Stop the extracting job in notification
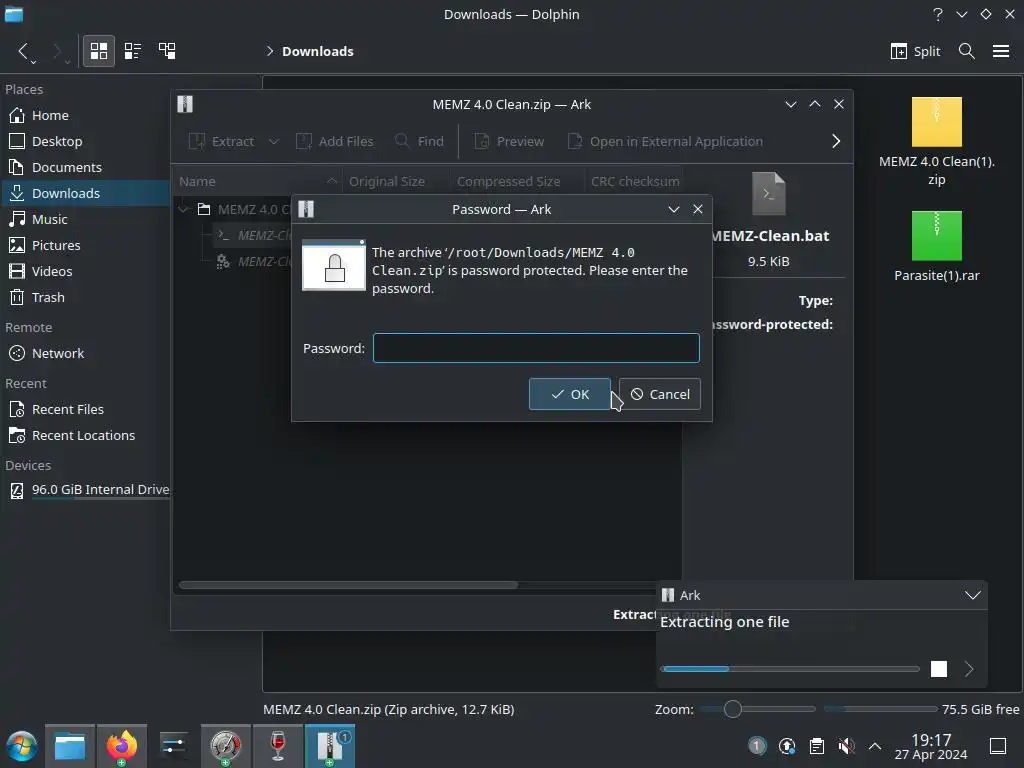The height and width of the screenshot is (768, 1024). pos(938,669)
